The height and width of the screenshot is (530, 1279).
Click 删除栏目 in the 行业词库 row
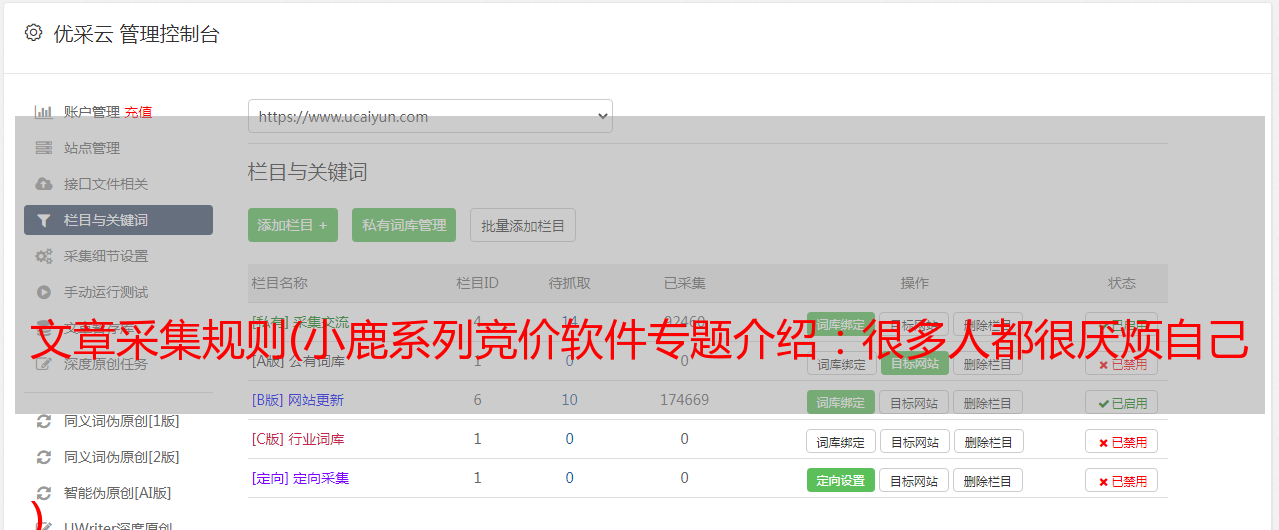[988, 441]
